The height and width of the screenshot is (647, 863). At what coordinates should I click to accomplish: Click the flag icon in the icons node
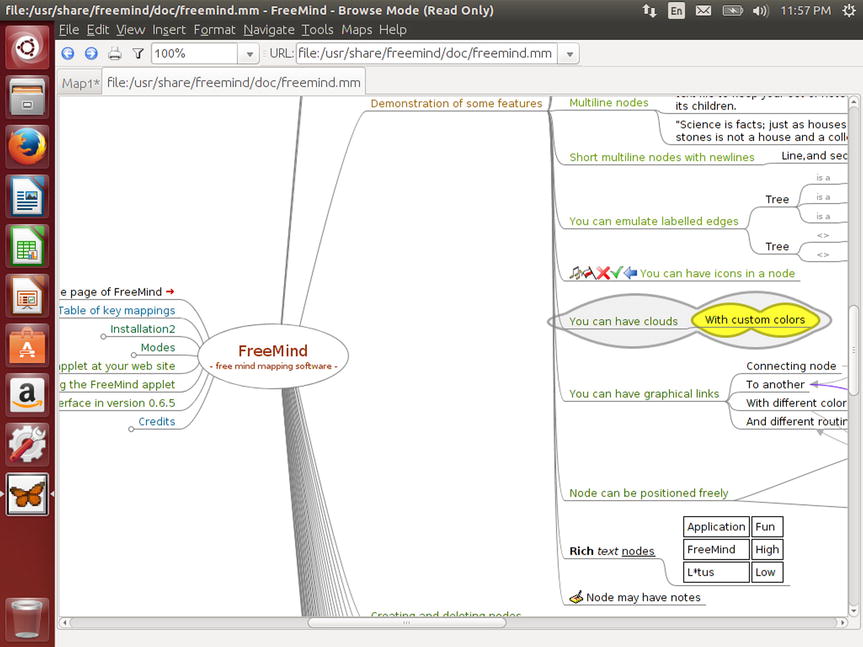(588, 273)
